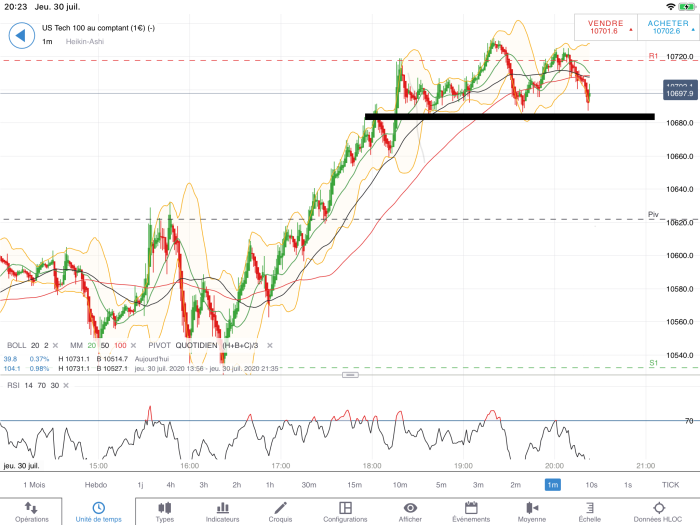Select the 2h time unit

click(x=237, y=485)
